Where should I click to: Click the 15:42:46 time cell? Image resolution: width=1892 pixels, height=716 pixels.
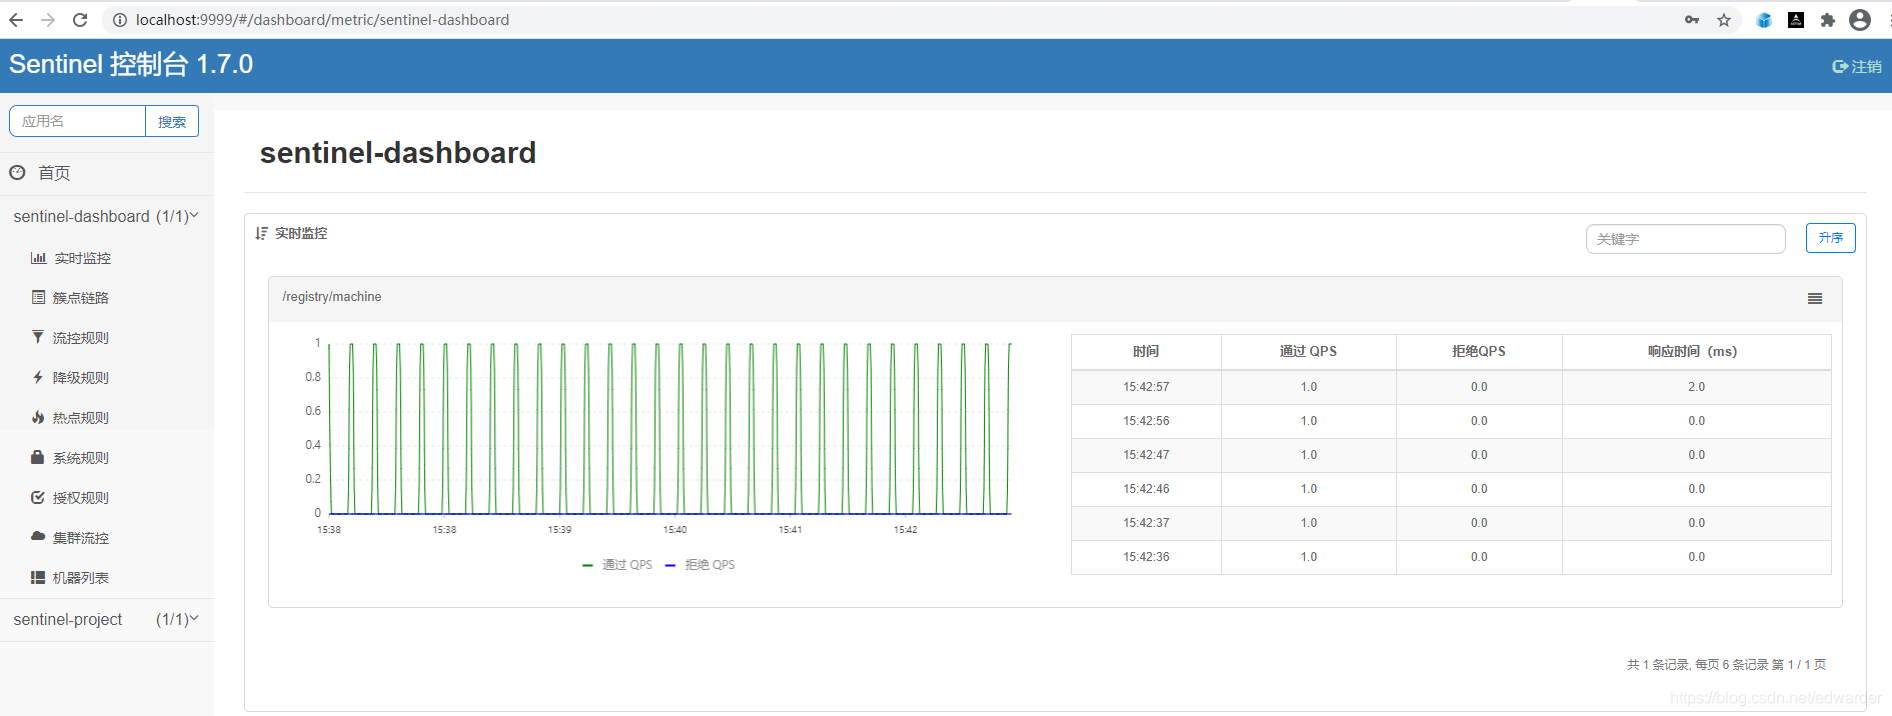coord(1146,489)
